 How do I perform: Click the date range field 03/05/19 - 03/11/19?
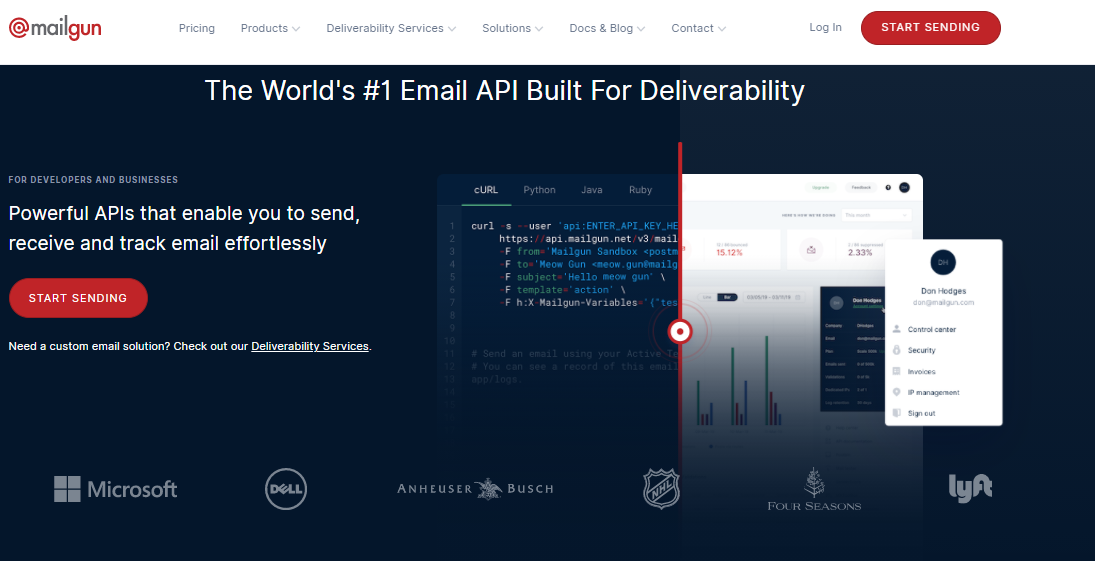click(774, 297)
